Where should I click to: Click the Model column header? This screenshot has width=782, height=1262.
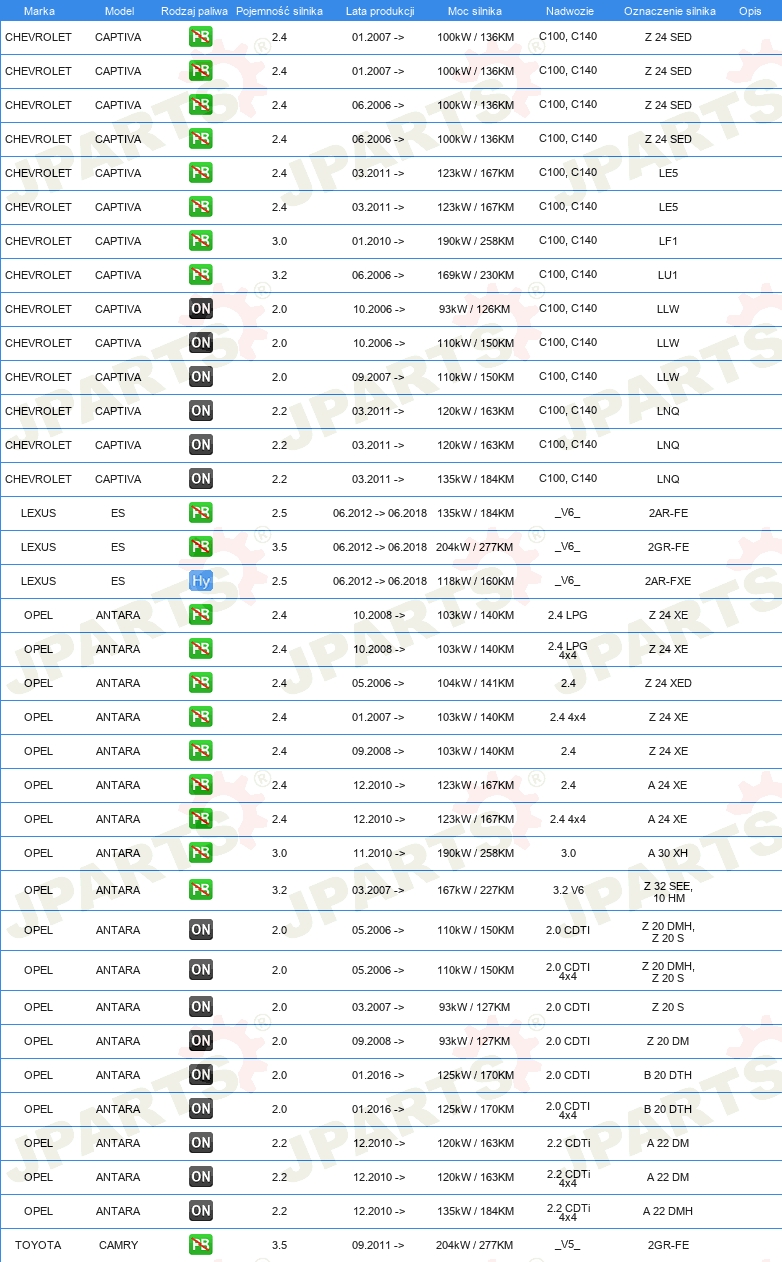(x=119, y=11)
